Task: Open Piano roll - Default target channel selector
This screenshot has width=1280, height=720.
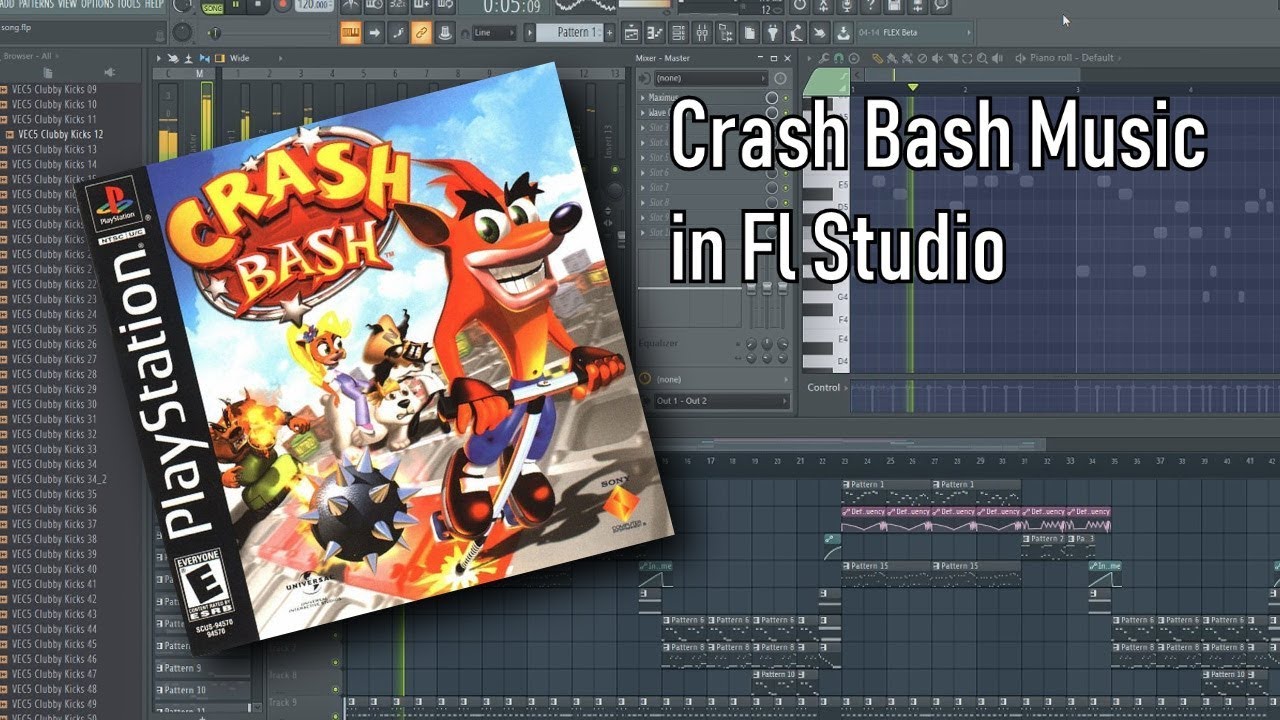Action: 1071,58
